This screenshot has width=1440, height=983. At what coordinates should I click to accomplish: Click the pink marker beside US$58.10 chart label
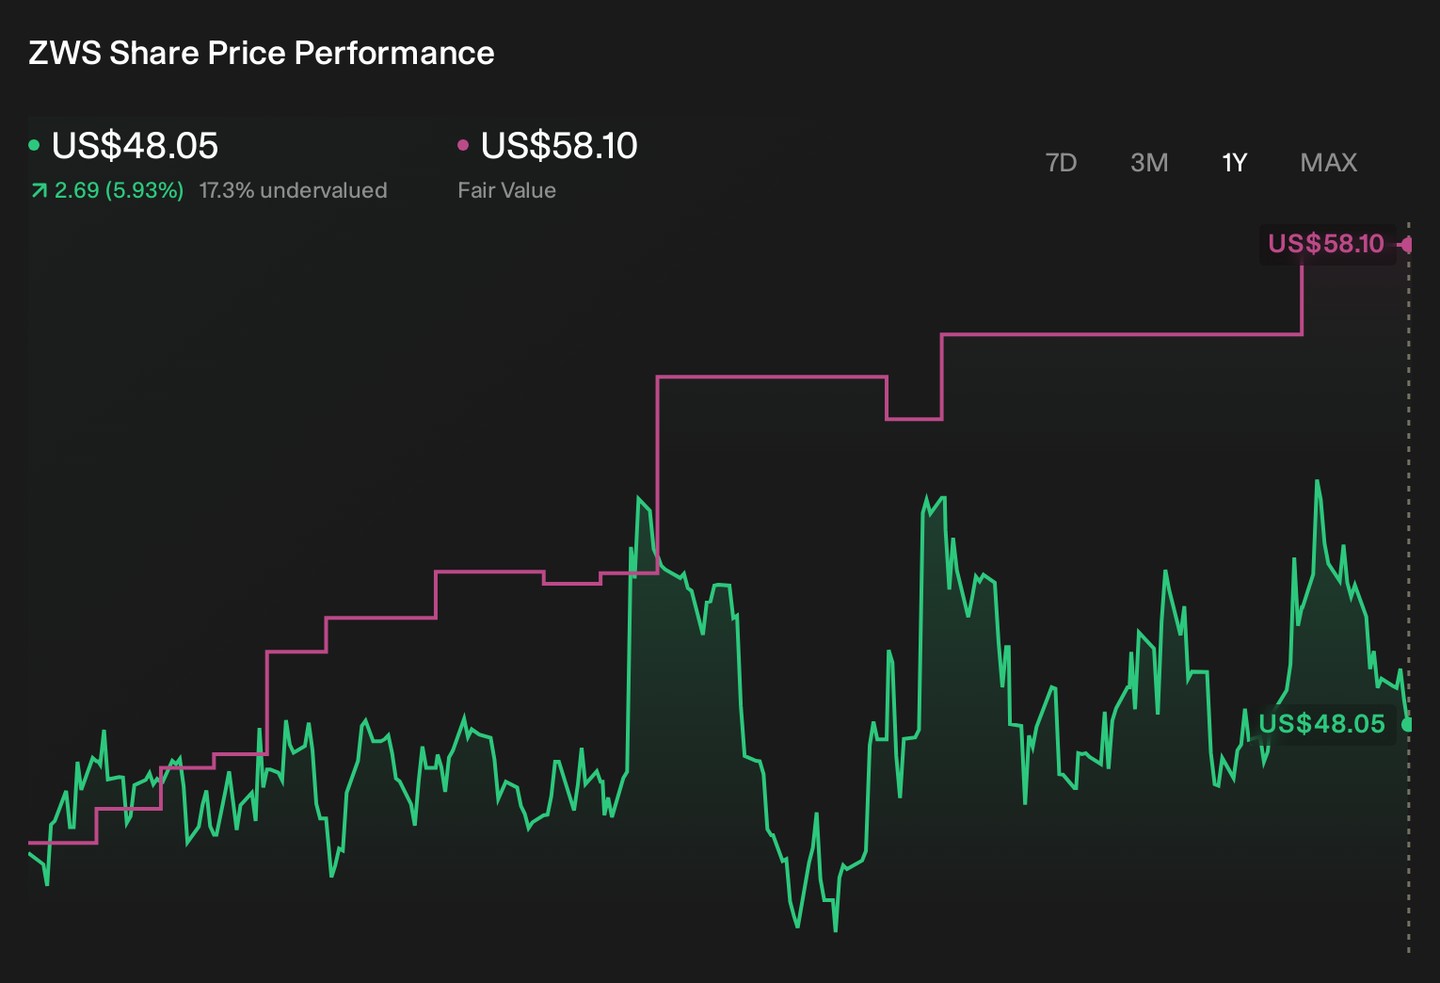tap(1405, 244)
